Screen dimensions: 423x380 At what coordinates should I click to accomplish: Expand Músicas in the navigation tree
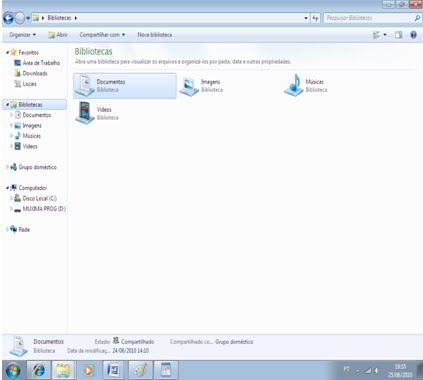[11, 136]
